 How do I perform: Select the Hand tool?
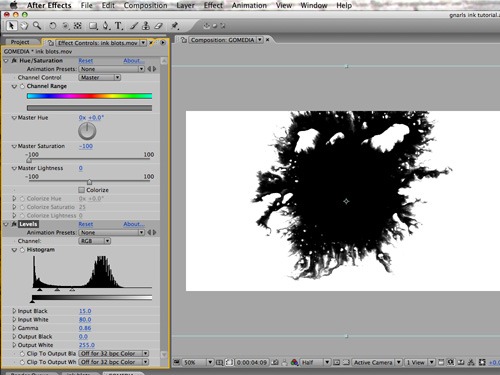pyautogui.click(x=24, y=26)
